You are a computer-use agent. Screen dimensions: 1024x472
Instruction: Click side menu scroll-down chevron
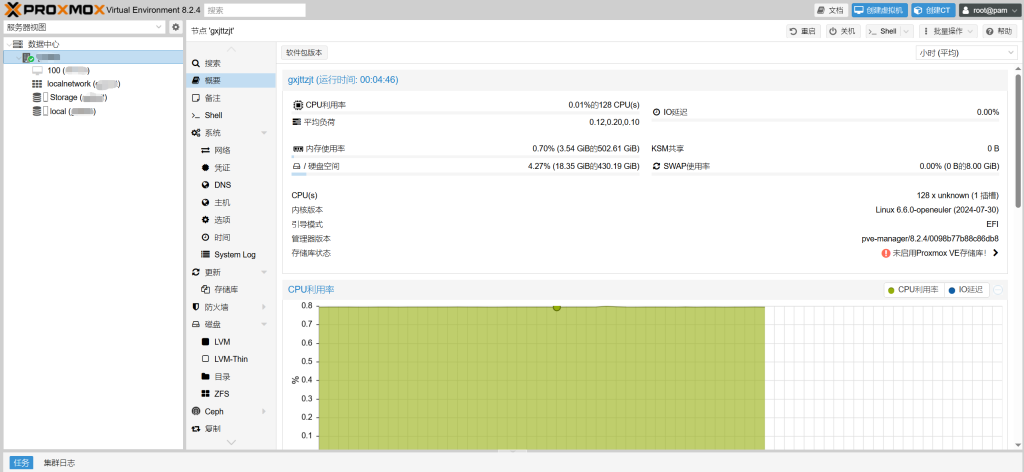(231, 443)
